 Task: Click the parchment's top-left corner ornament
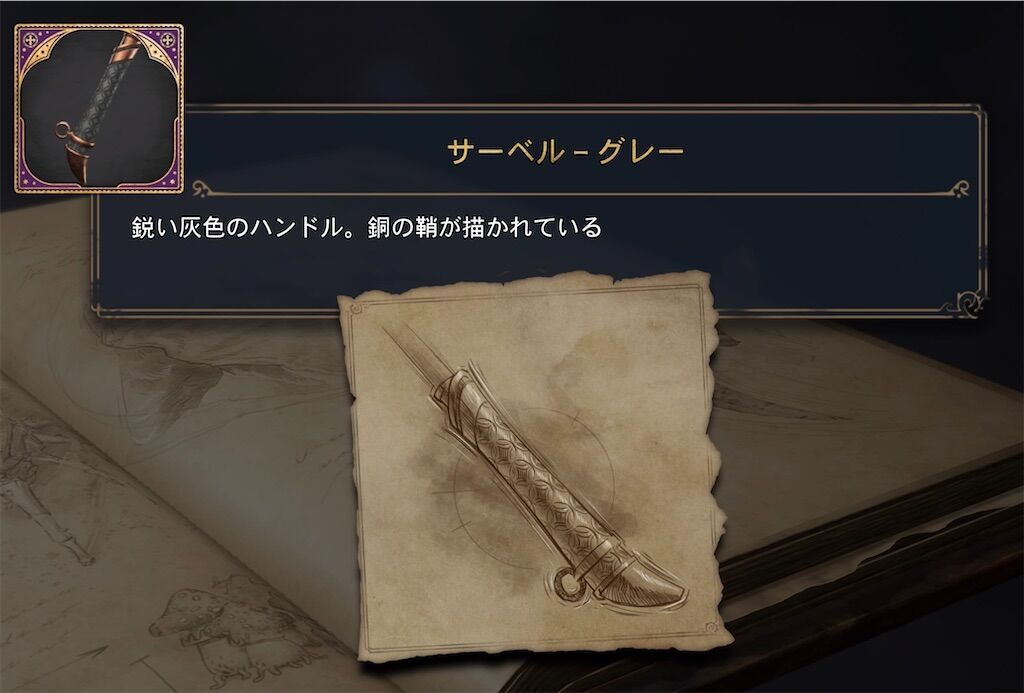[356, 308]
